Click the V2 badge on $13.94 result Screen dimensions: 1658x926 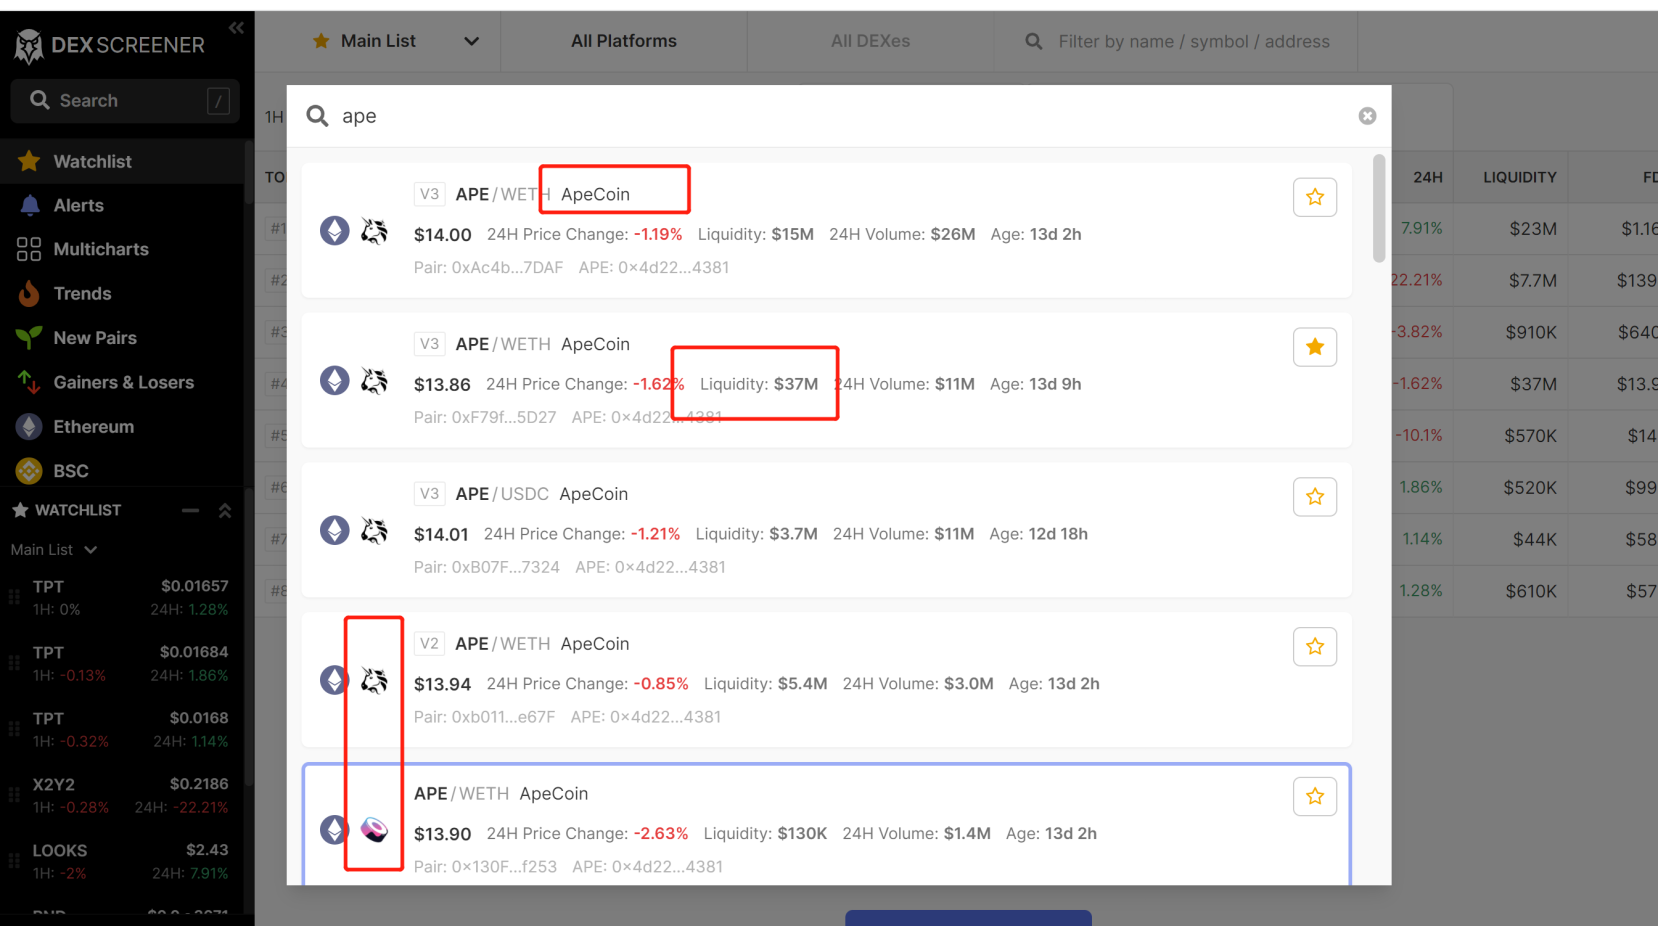click(x=429, y=644)
